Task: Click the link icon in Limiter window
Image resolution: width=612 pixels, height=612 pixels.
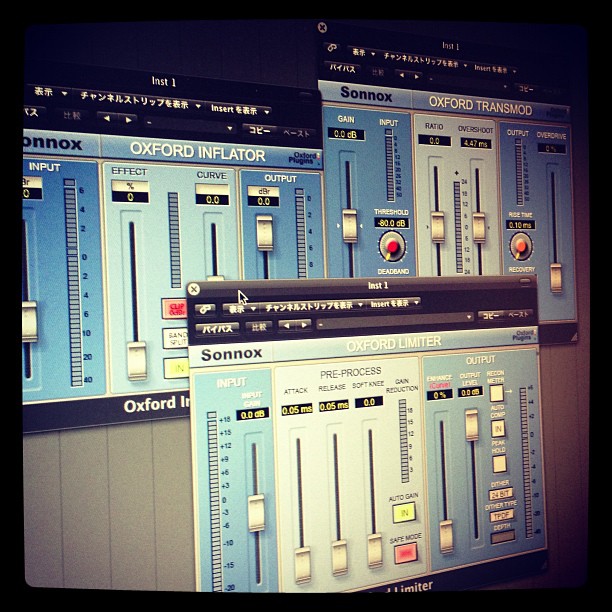Action: coord(205,310)
